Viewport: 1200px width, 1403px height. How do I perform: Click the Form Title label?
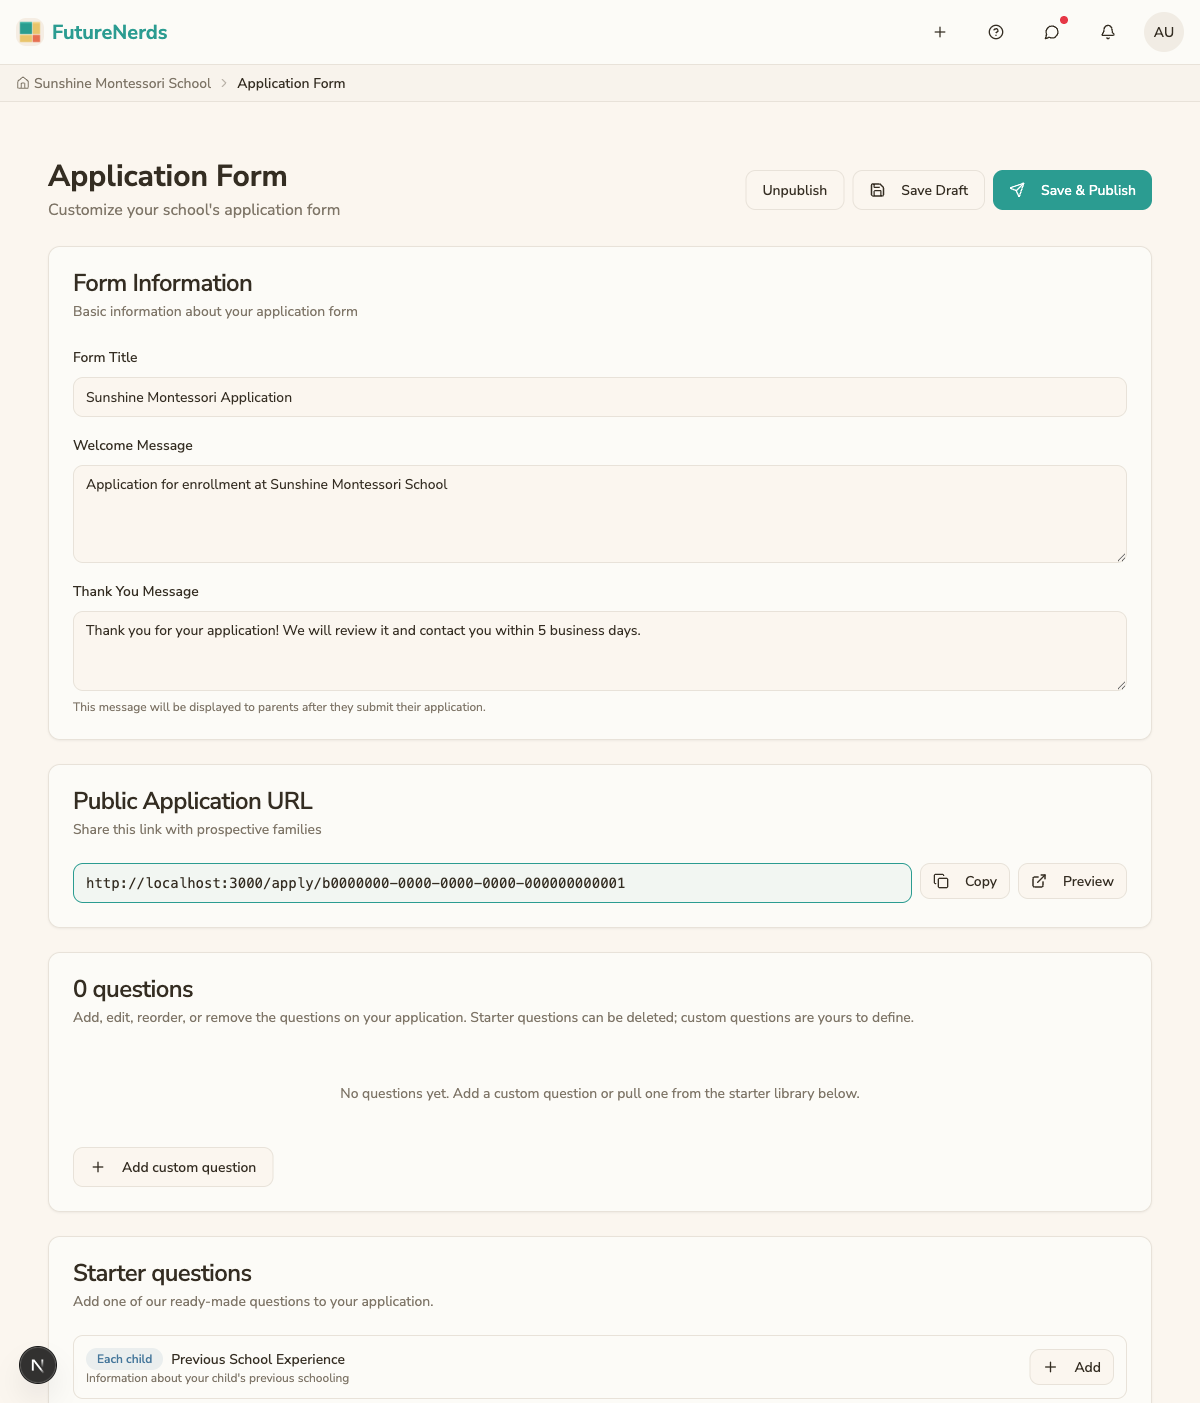[105, 357]
